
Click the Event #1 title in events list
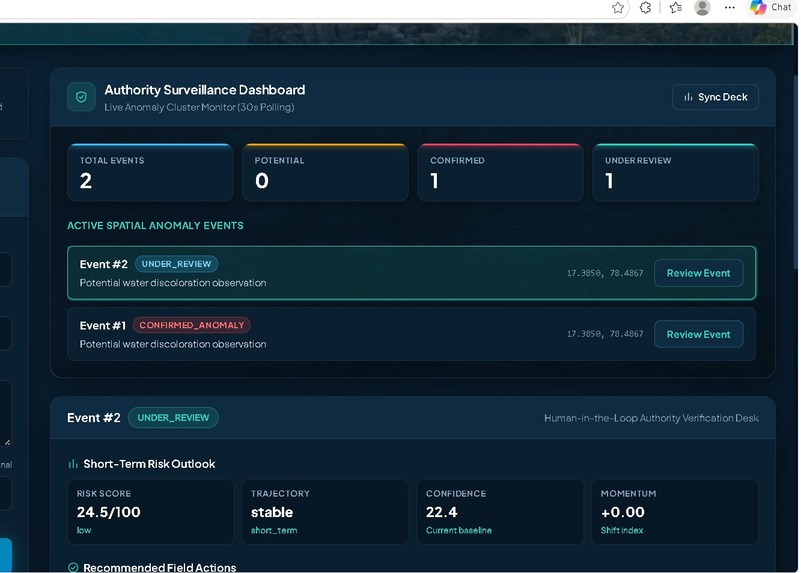[103, 326]
